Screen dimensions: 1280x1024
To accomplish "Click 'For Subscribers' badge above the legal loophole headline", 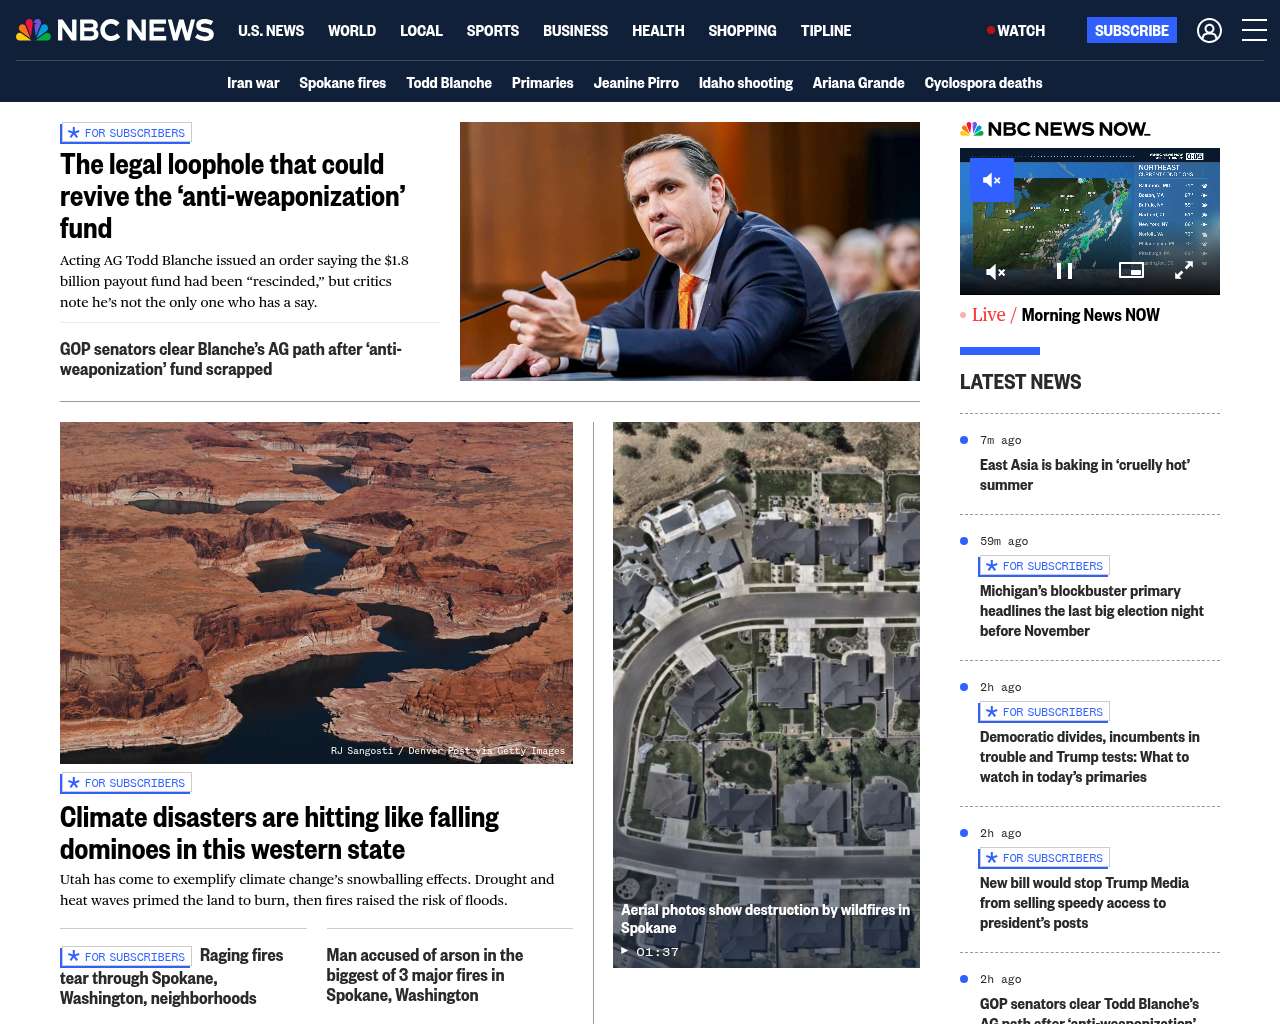I will [126, 133].
